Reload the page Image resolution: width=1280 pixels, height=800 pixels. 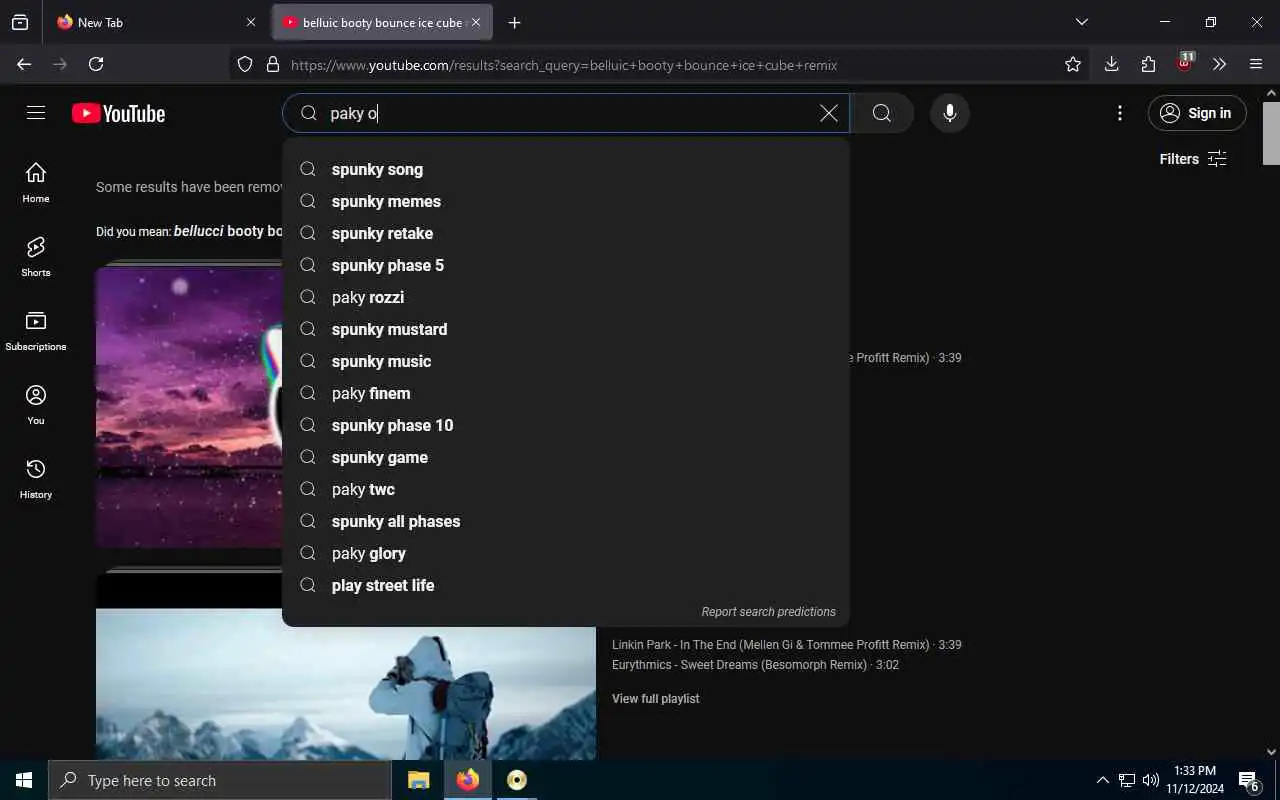pyautogui.click(x=96, y=64)
